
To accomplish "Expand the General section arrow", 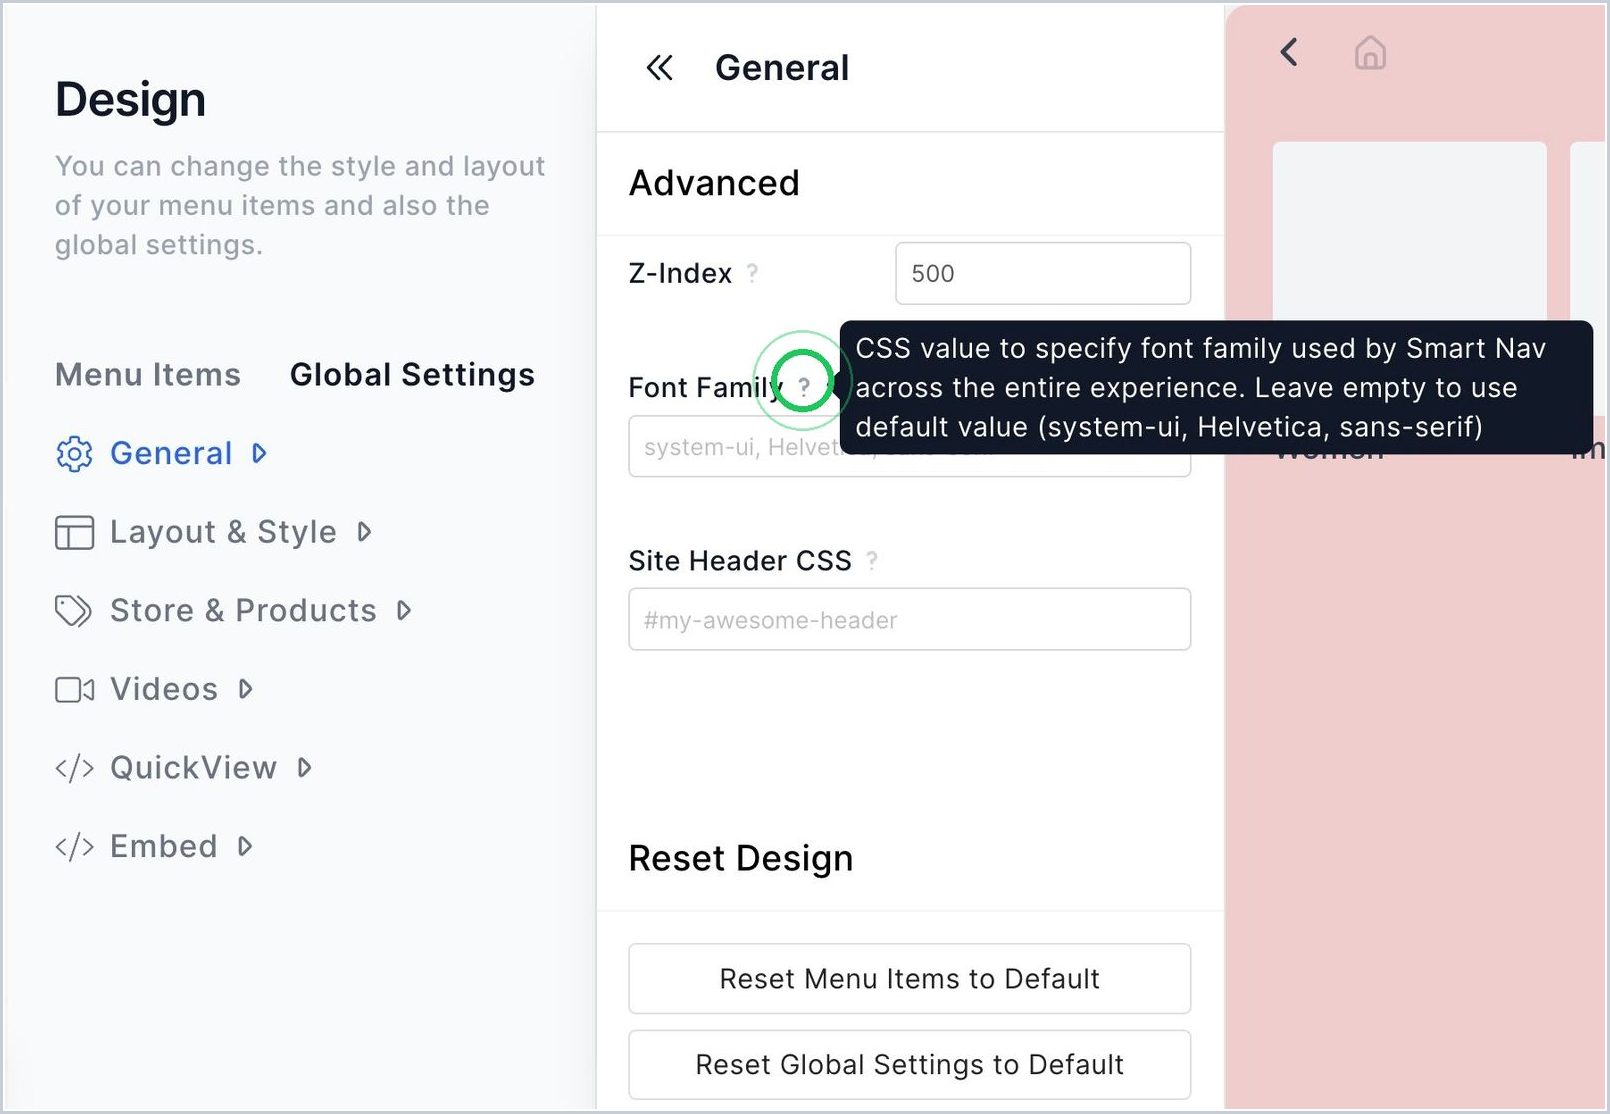I will (x=259, y=454).
